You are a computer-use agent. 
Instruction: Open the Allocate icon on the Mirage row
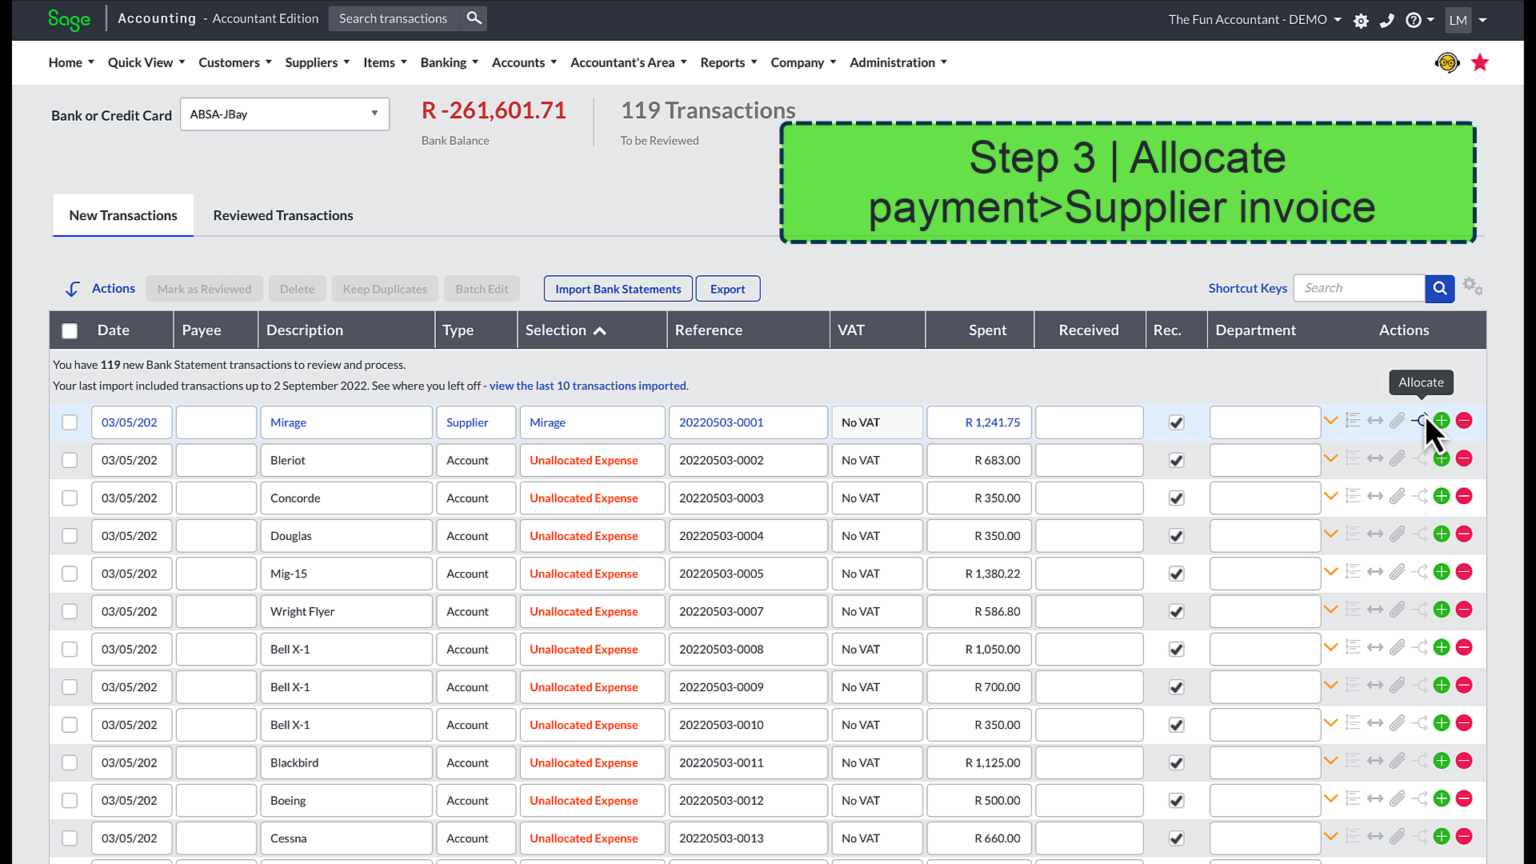(1420, 420)
